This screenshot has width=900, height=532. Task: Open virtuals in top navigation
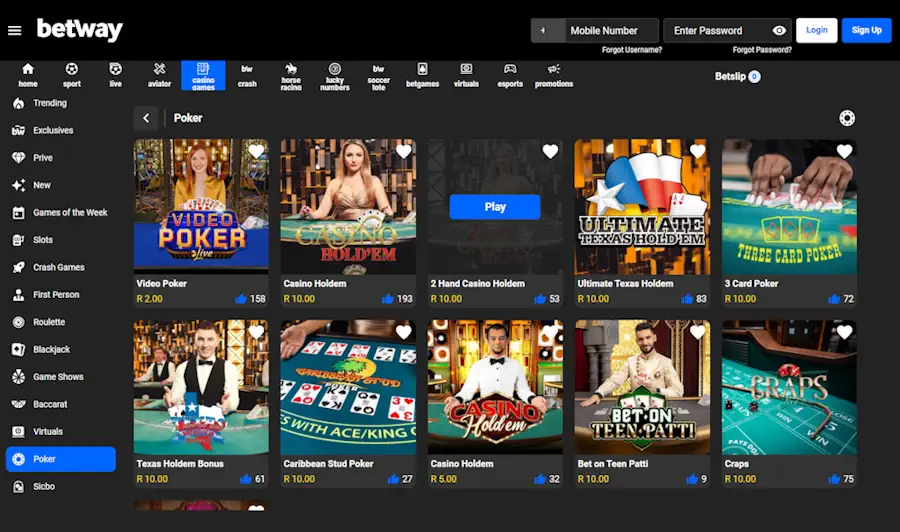pyautogui.click(x=466, y=75)
